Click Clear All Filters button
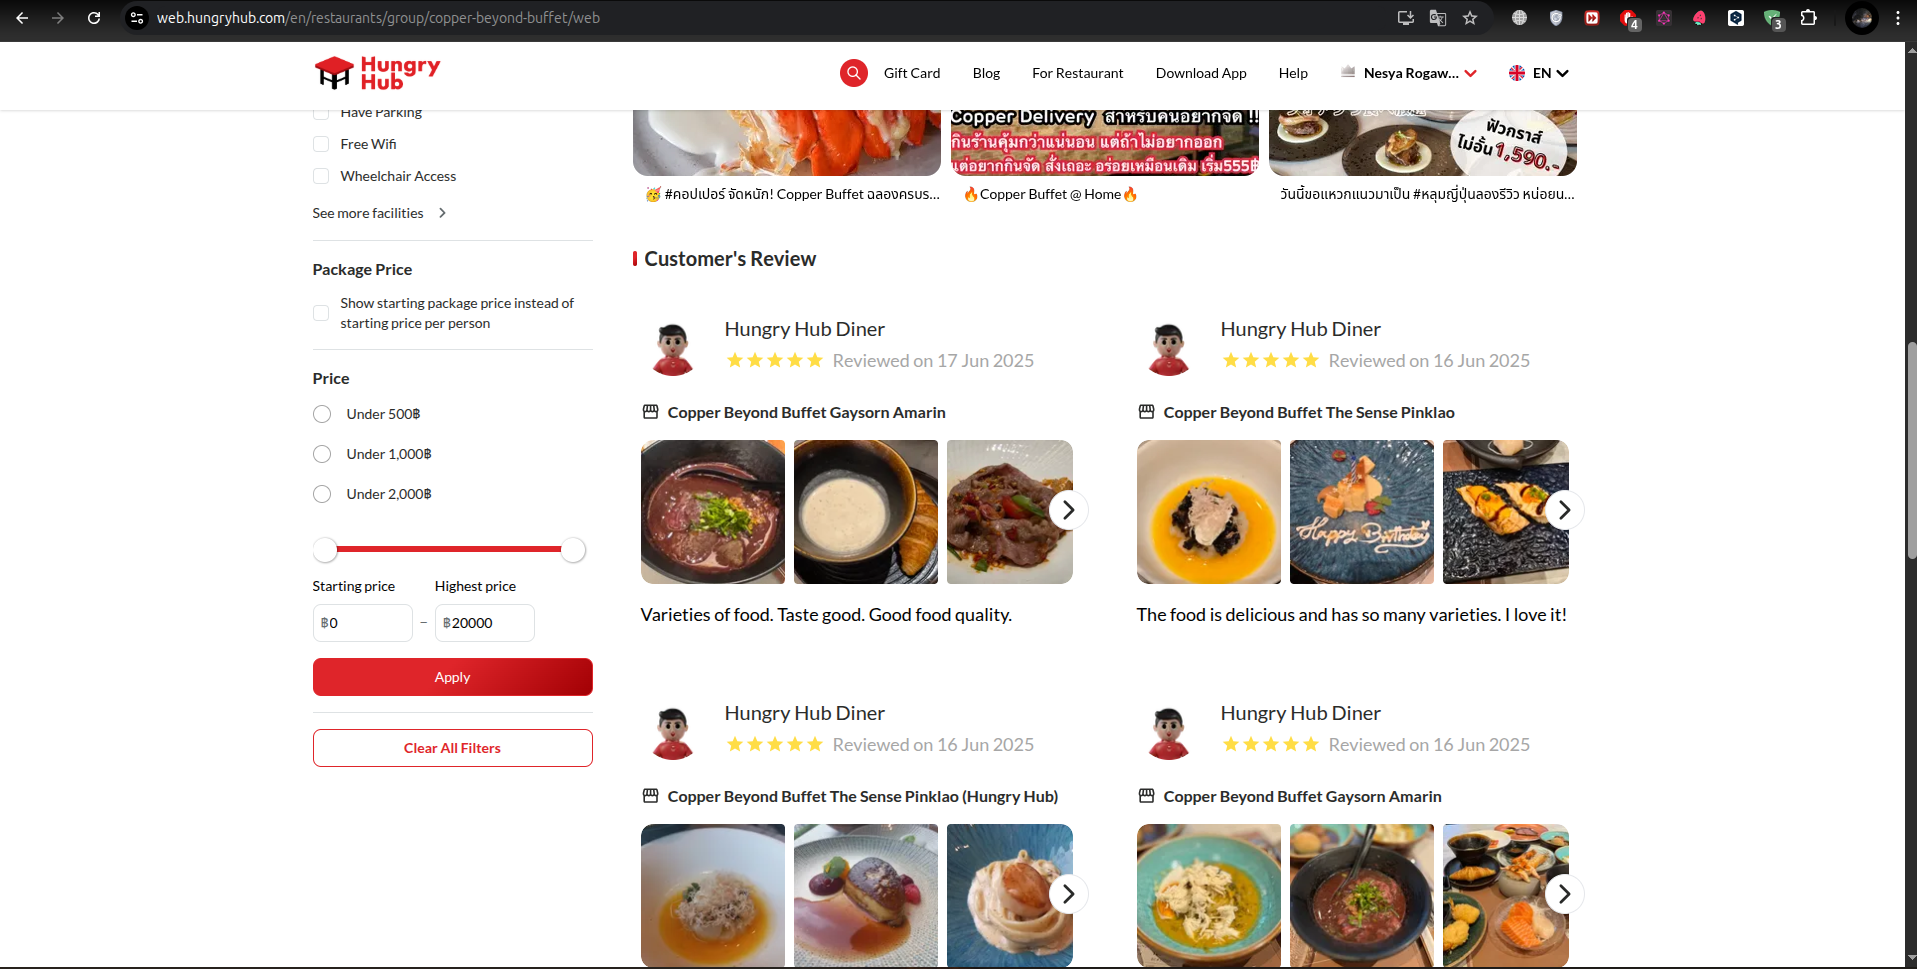Viewport: 1917px width, 969px height. (x=452, y=748)
